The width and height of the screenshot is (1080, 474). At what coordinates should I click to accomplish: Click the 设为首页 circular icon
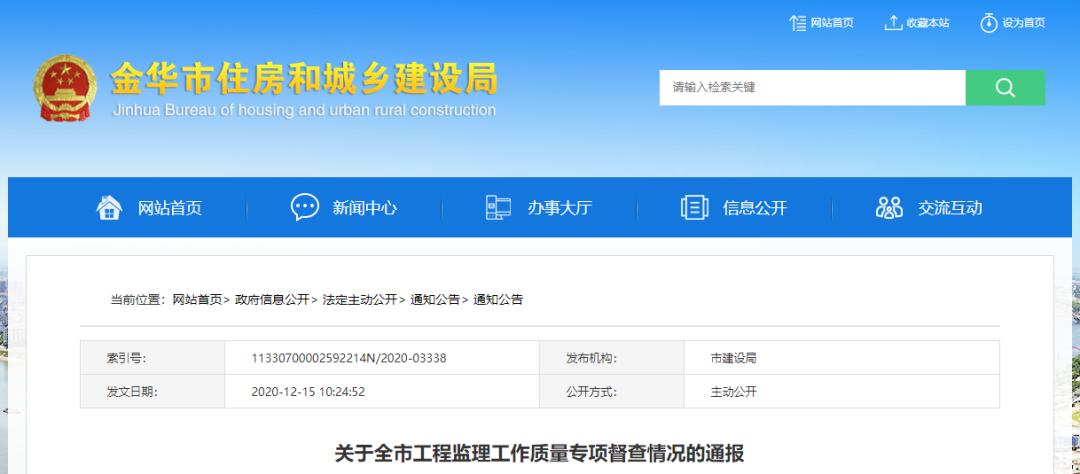(x=988, y=22)
